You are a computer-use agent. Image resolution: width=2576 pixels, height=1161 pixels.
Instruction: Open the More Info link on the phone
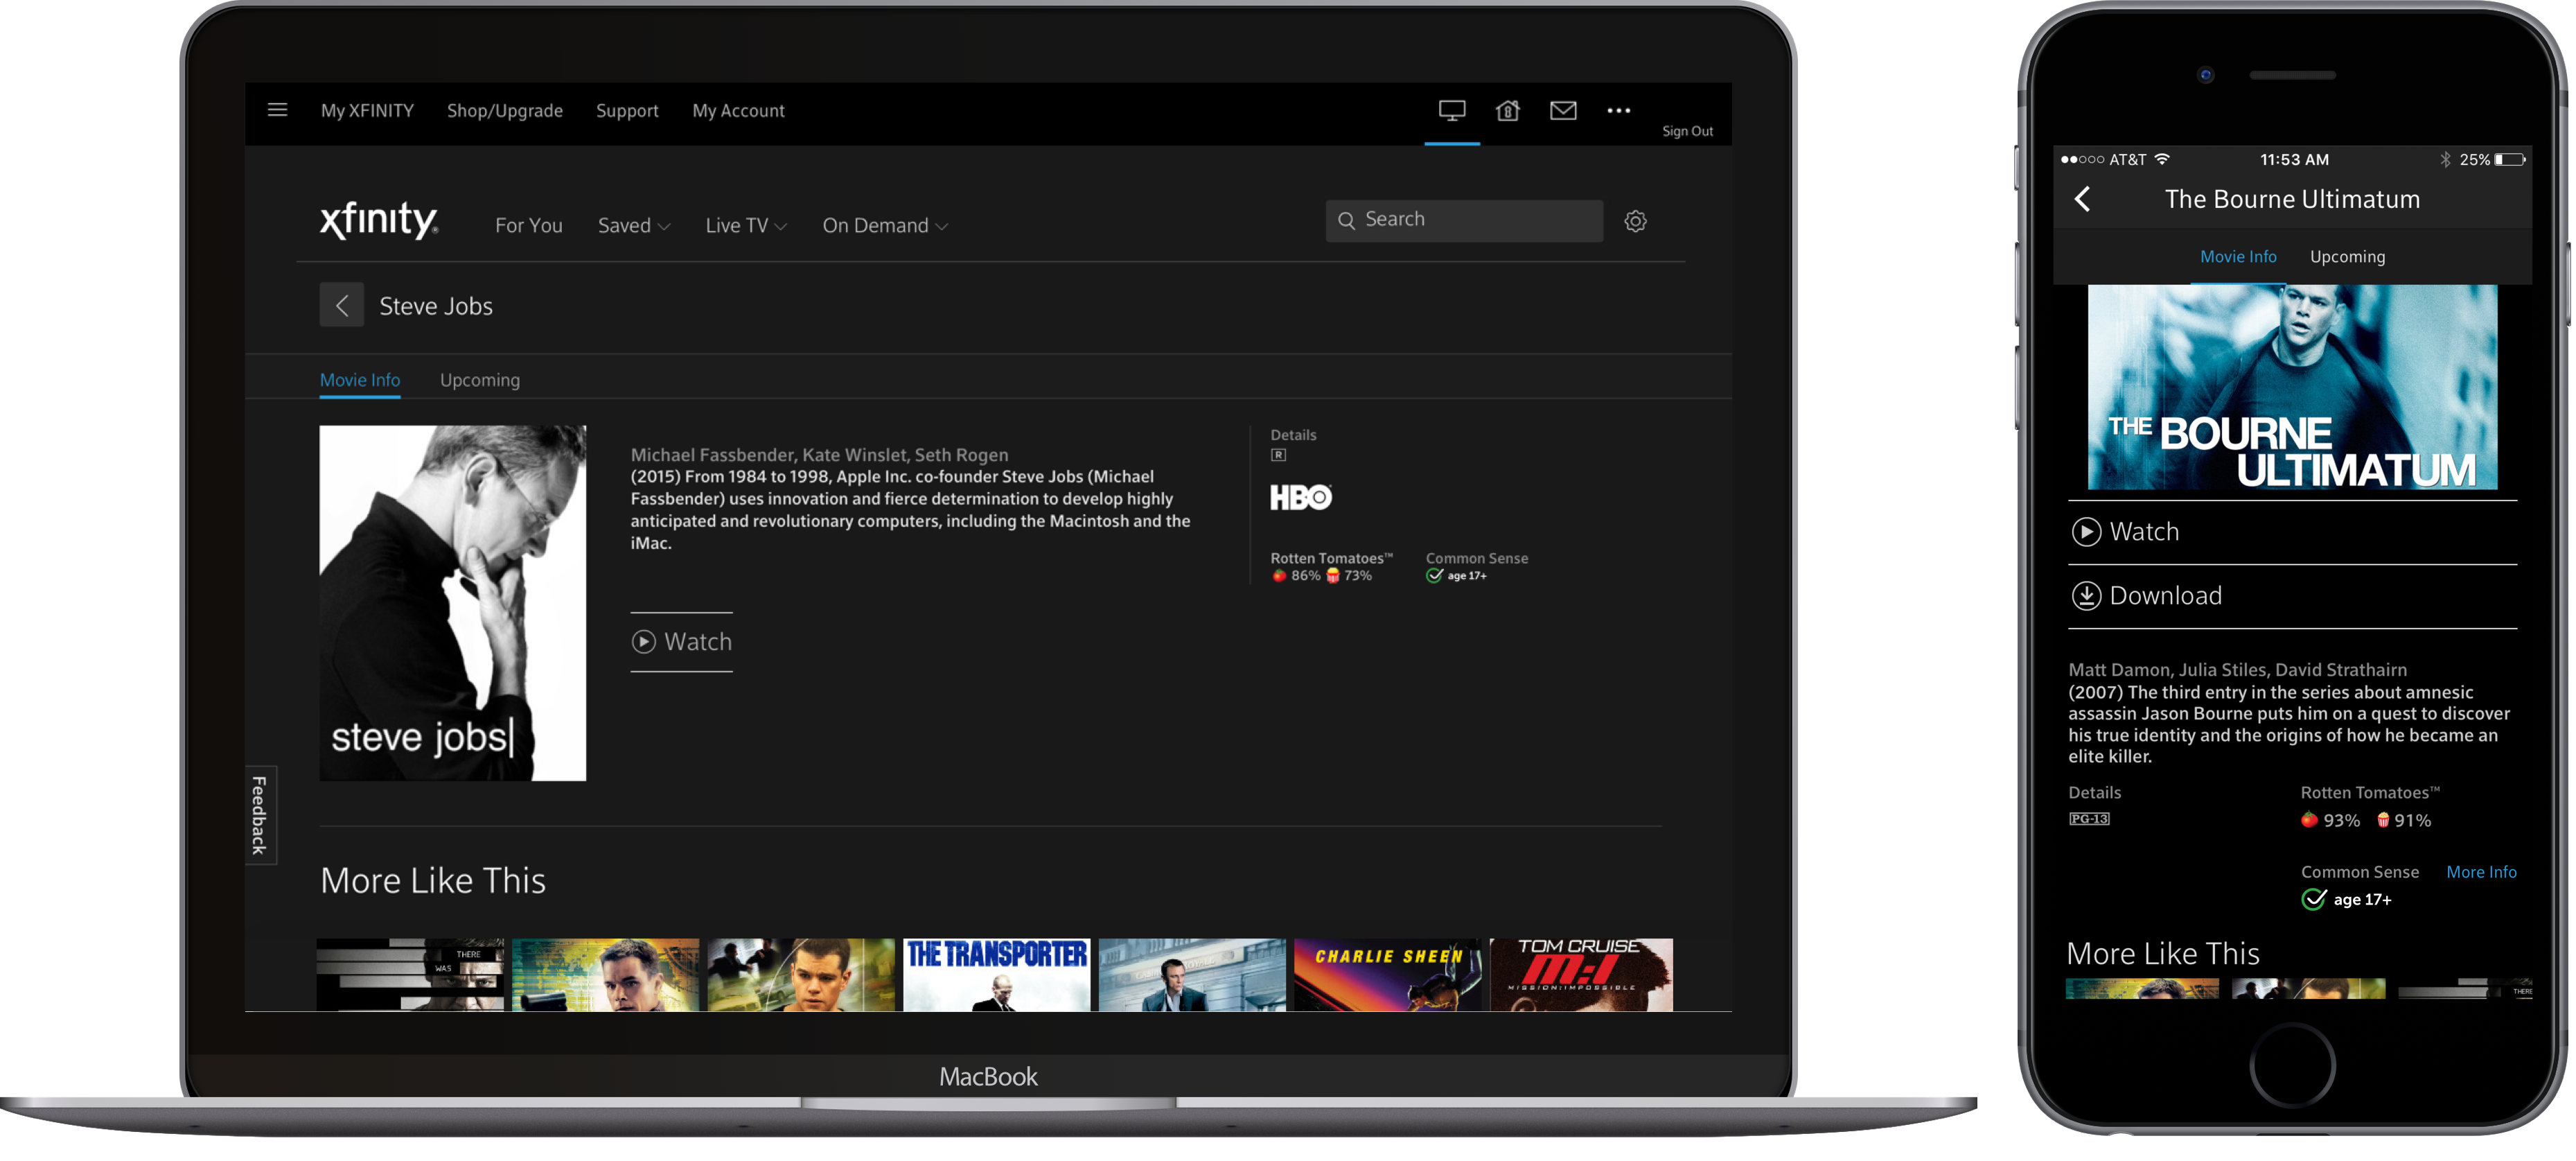pyautogui.click(x=2480, y=872)
